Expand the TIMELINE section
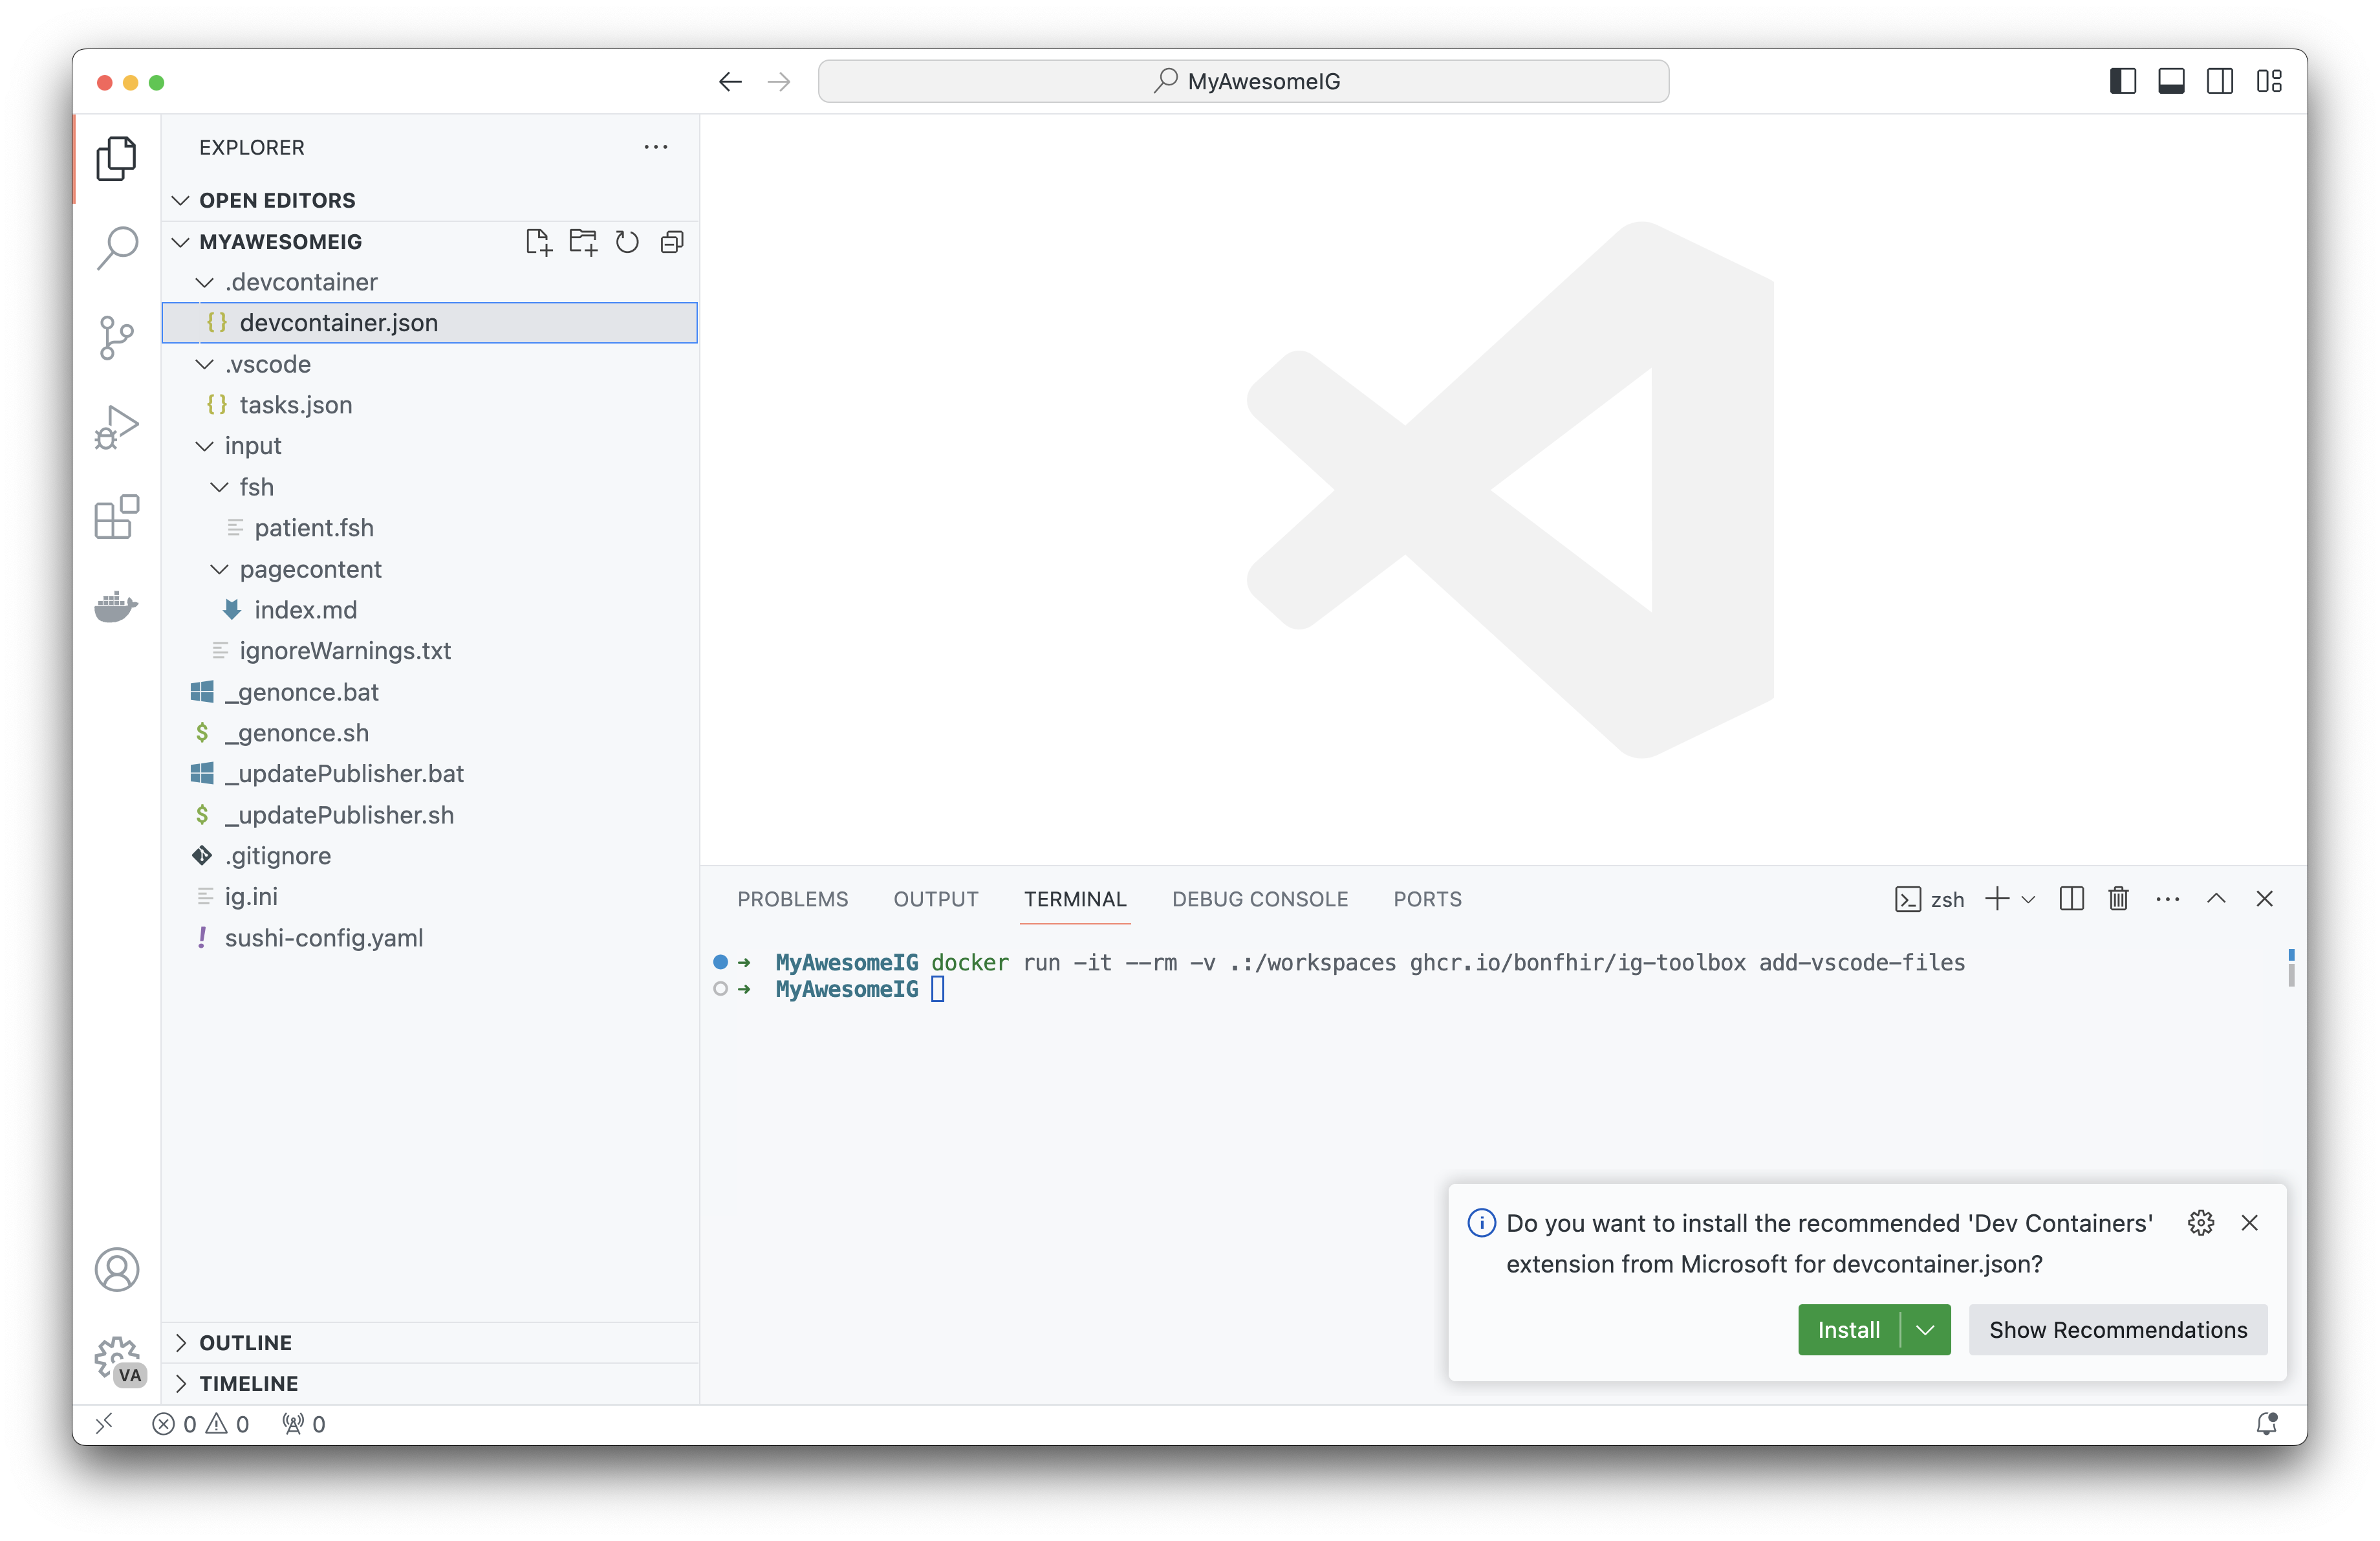 point(430,1383)
